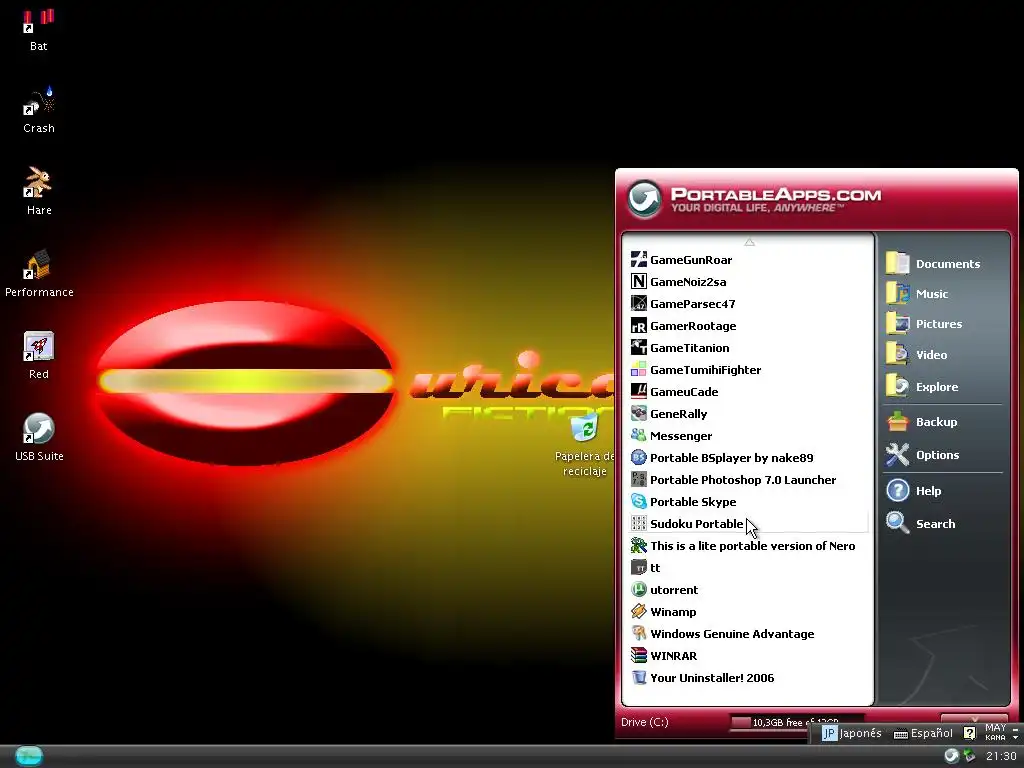Open GameTitanion from the apps list
The image size is (1024, 768).
(x=748, y=347)
